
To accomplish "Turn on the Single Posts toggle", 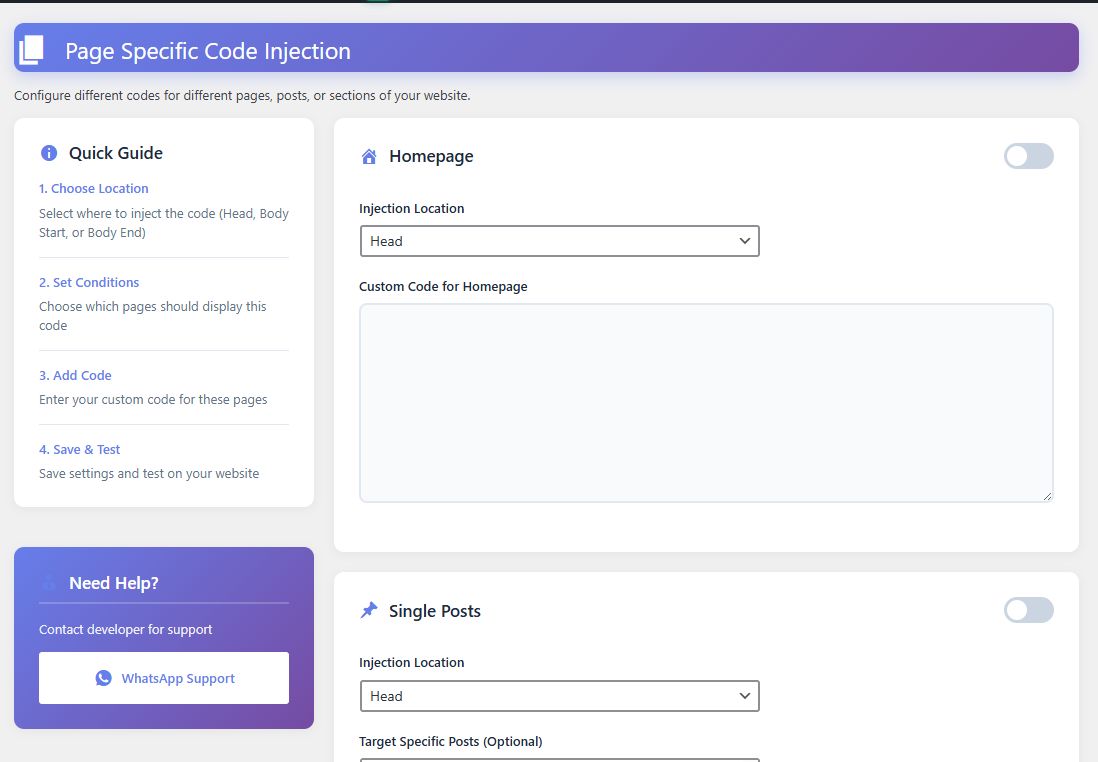I will click(1028, 610).
